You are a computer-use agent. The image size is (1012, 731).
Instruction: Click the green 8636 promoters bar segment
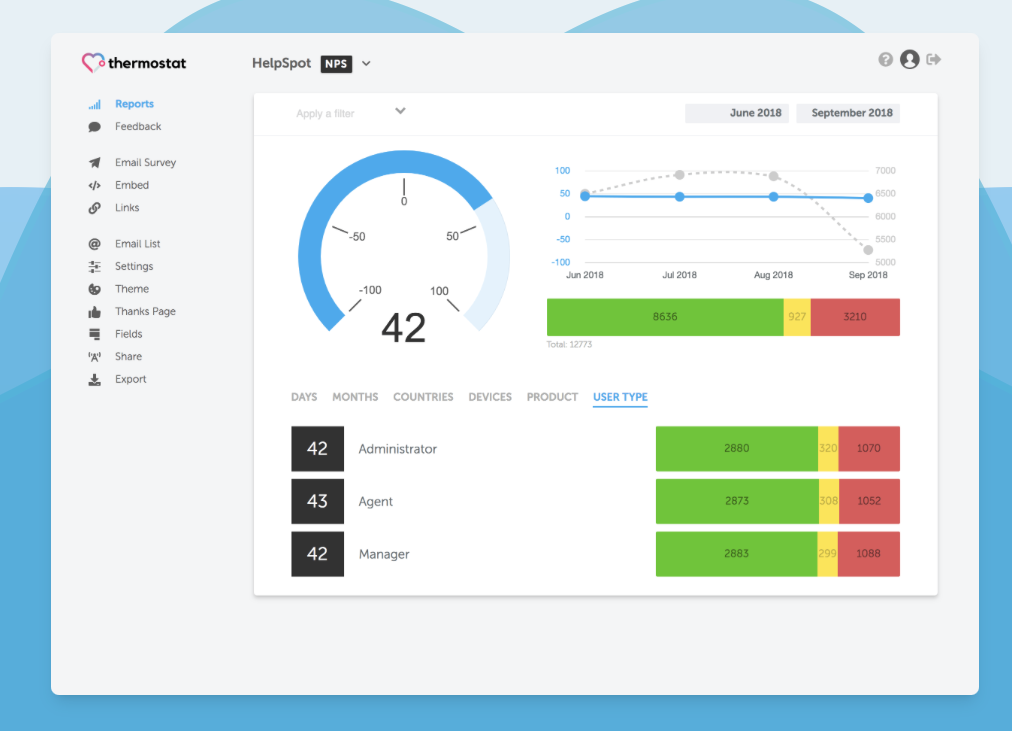[665, 317]
